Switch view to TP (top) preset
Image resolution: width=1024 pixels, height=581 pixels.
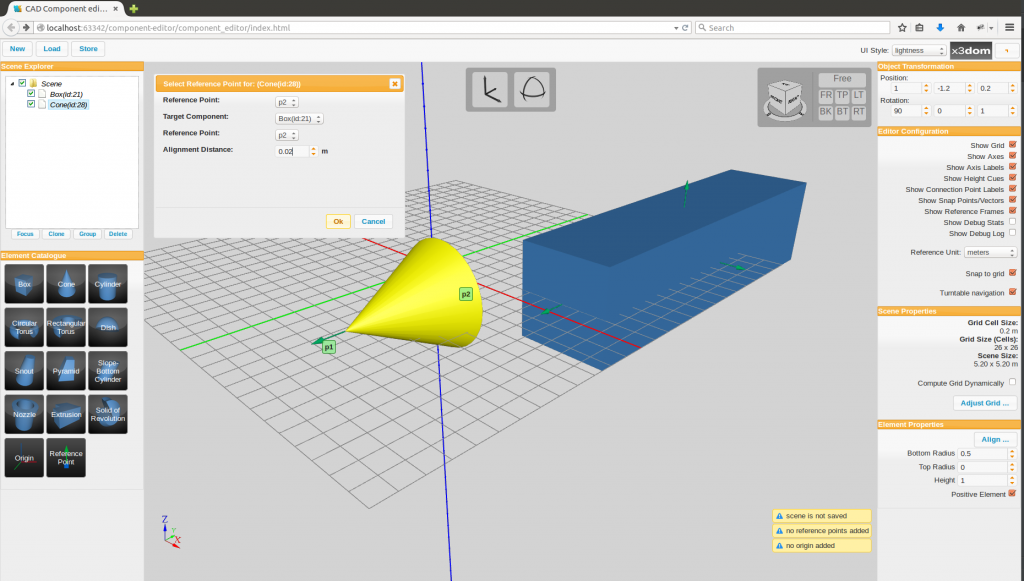(842, 95)
